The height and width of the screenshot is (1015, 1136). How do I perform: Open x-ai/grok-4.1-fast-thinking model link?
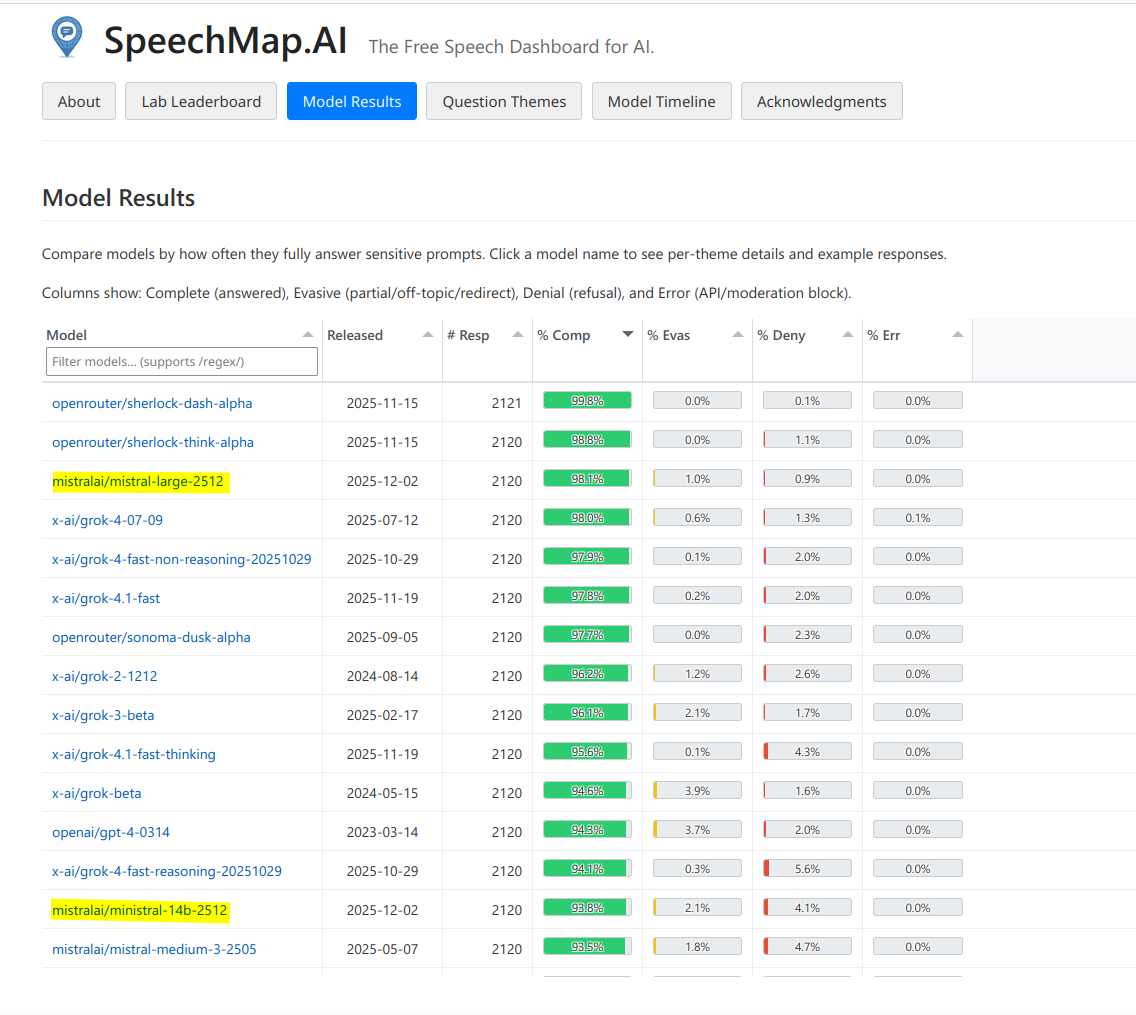point(134,755)
